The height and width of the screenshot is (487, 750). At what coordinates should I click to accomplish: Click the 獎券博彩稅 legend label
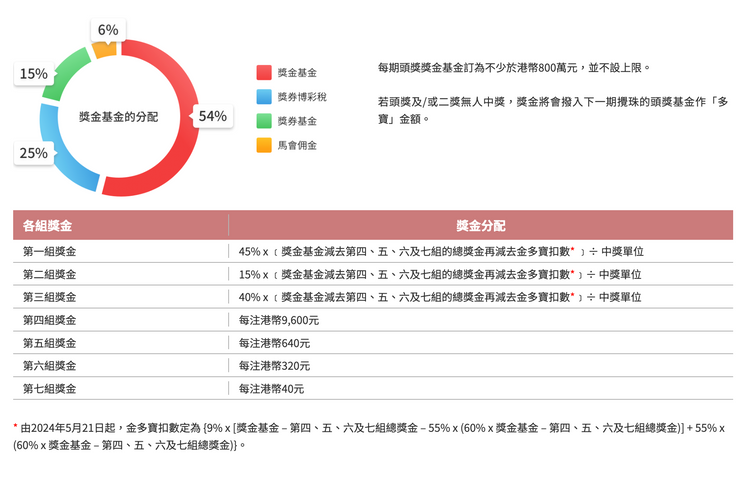coord(302,97)
